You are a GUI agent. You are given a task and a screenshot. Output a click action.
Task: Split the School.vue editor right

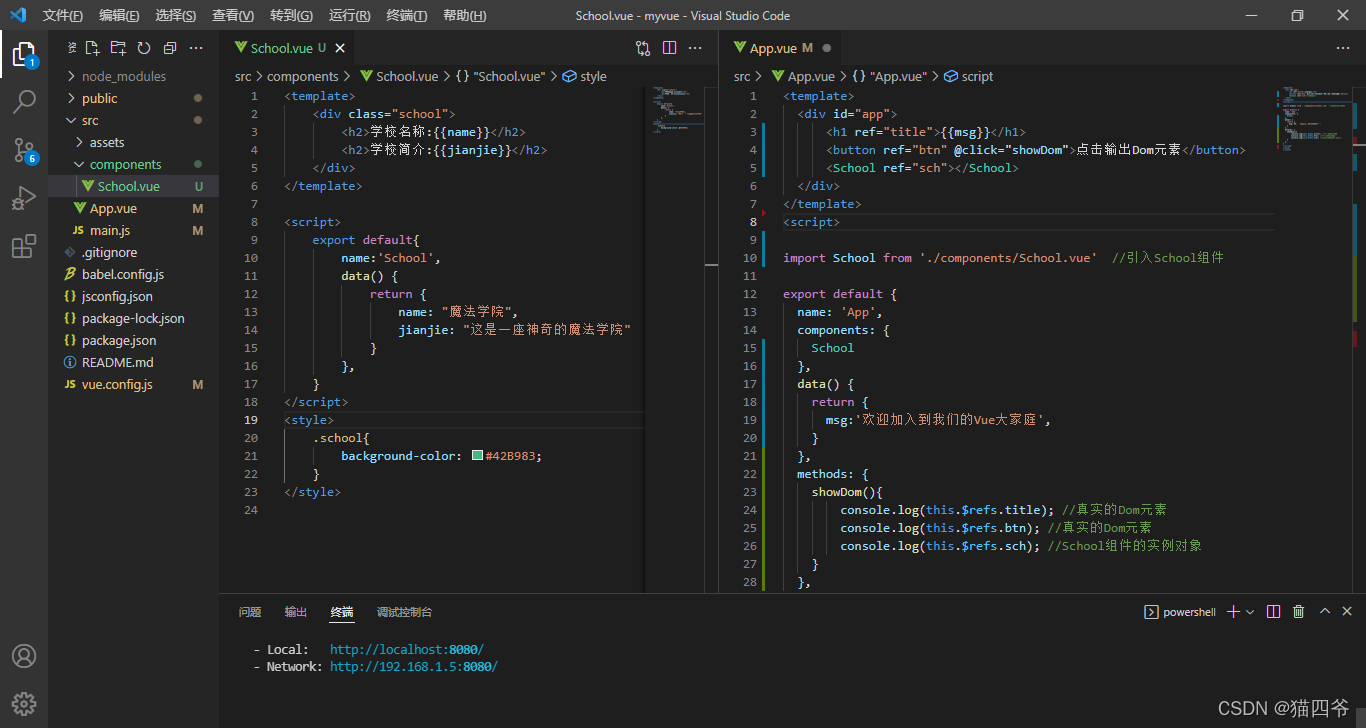point(669,48)
